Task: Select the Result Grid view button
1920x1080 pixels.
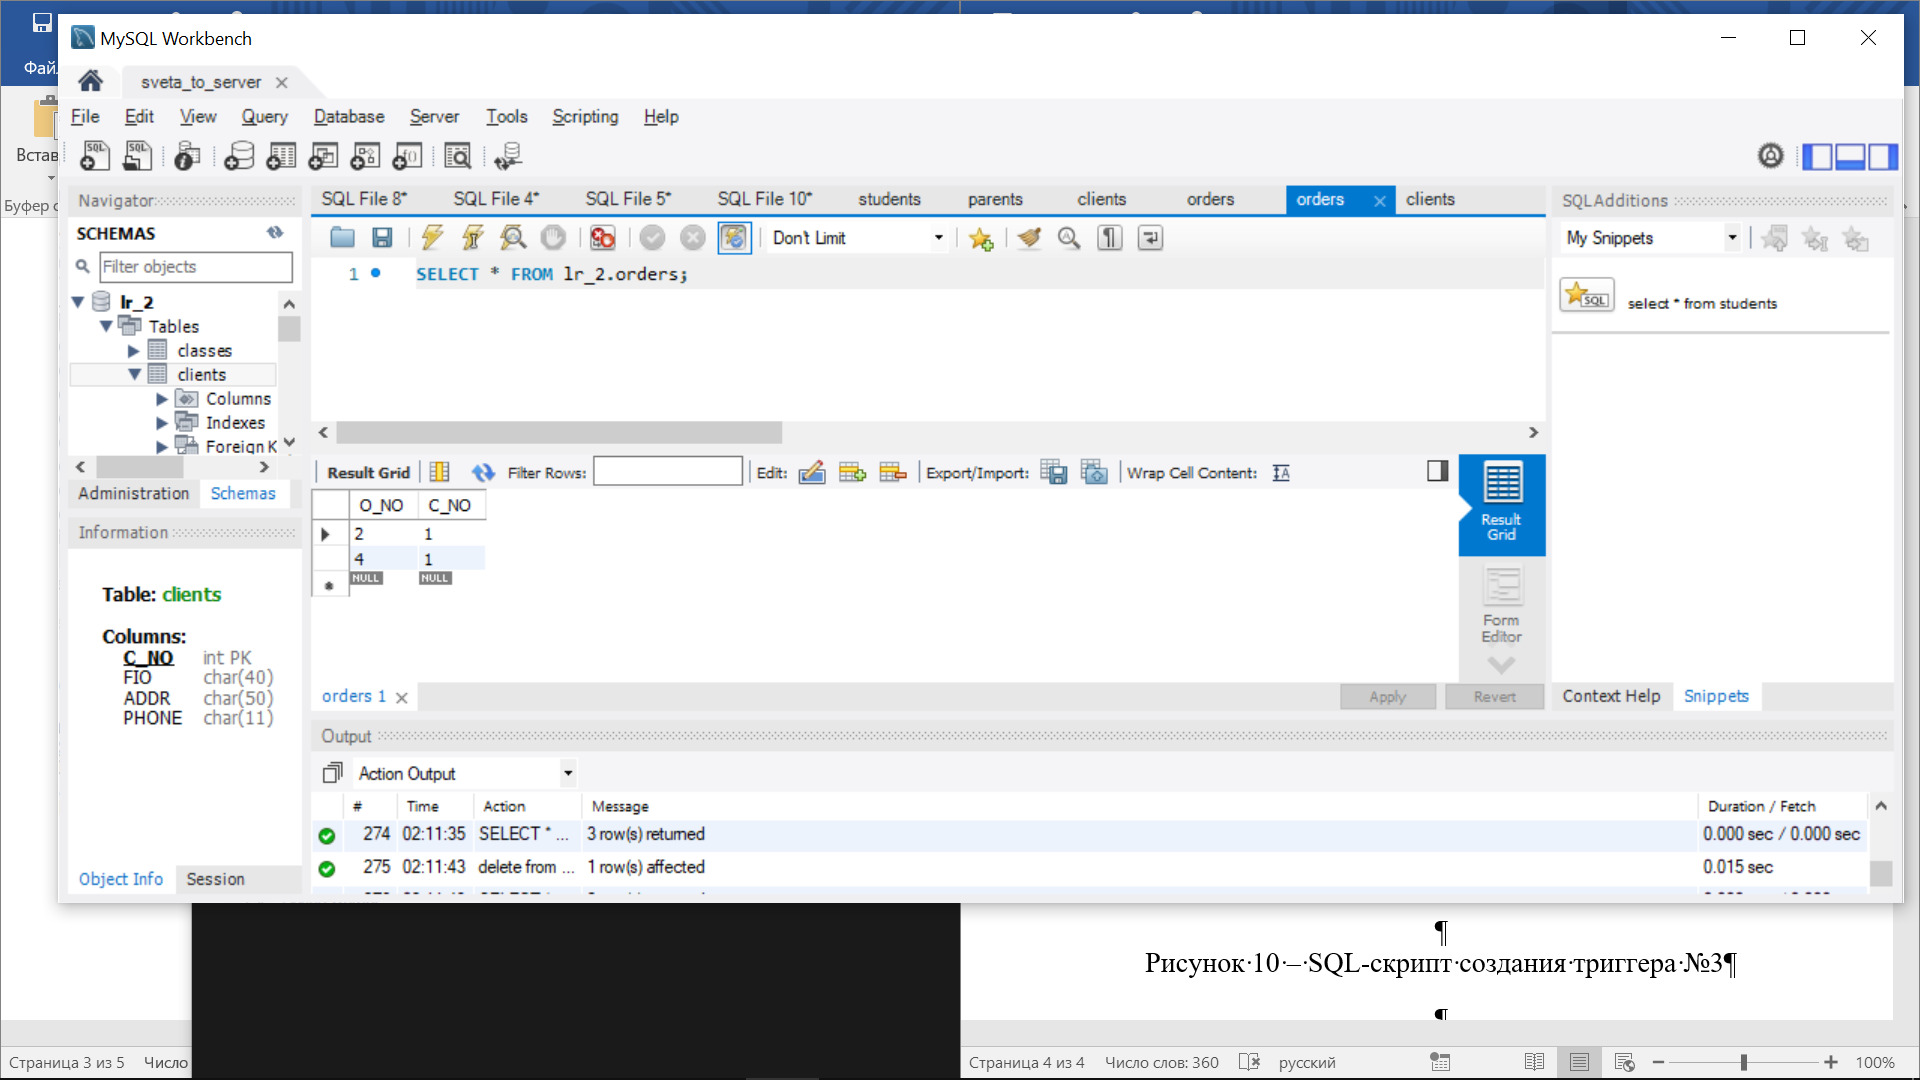Action: pyautogui.click(x=1502, y=503)
